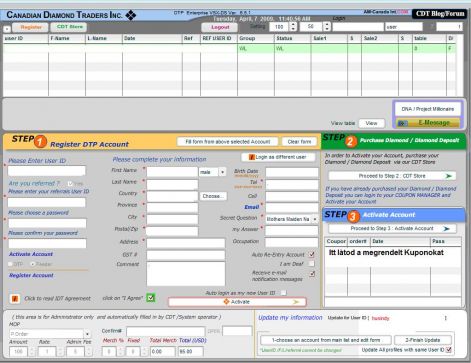471x363 pixels.
Task: Click the Comment text area
Action: (186, 273)
